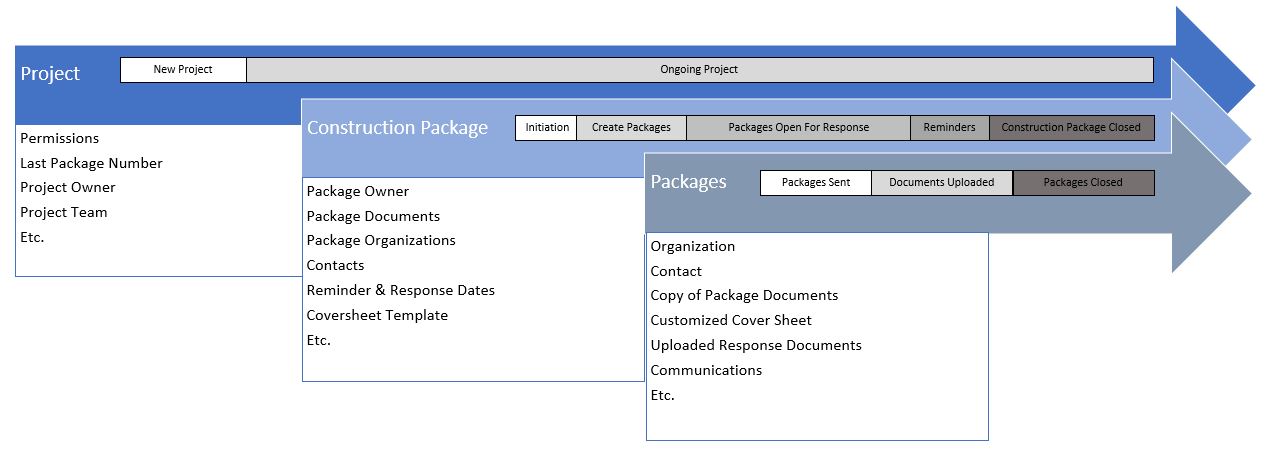Select the Packages Closed stage box
The height and width of the screenshot is (470, 1273).
pos(1083,183)
